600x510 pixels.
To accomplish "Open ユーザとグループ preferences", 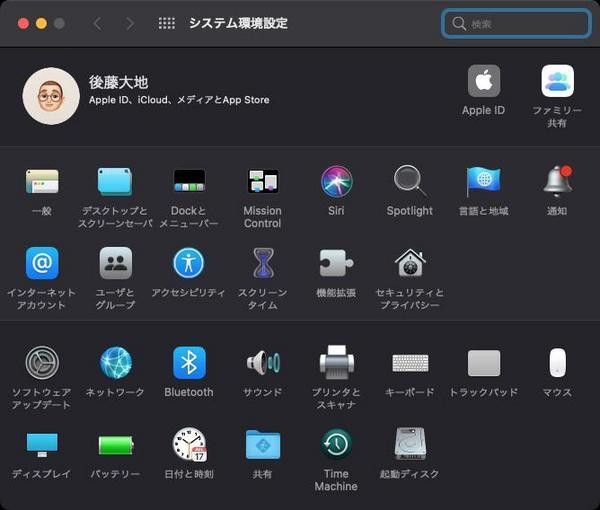I will click(x=116, y=263).
